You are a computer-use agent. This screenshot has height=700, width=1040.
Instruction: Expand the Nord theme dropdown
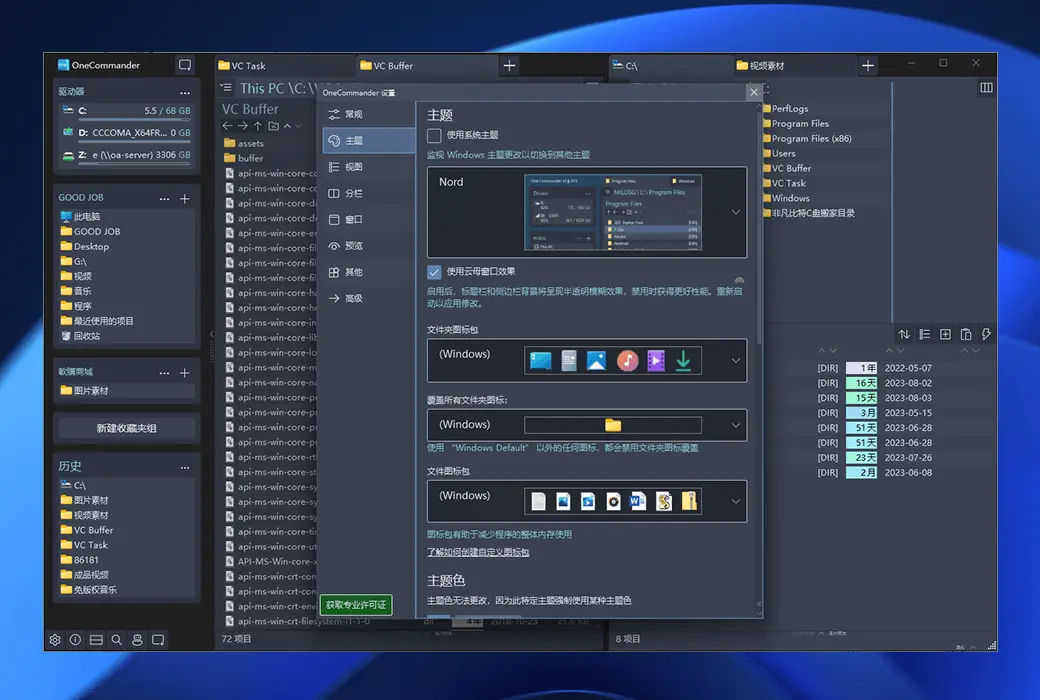735,212
